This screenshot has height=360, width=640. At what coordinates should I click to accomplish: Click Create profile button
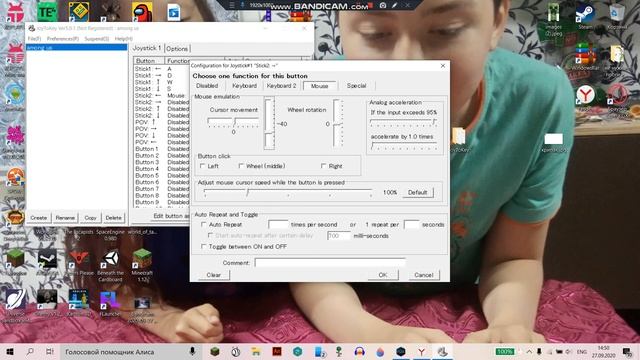(39, 218)
